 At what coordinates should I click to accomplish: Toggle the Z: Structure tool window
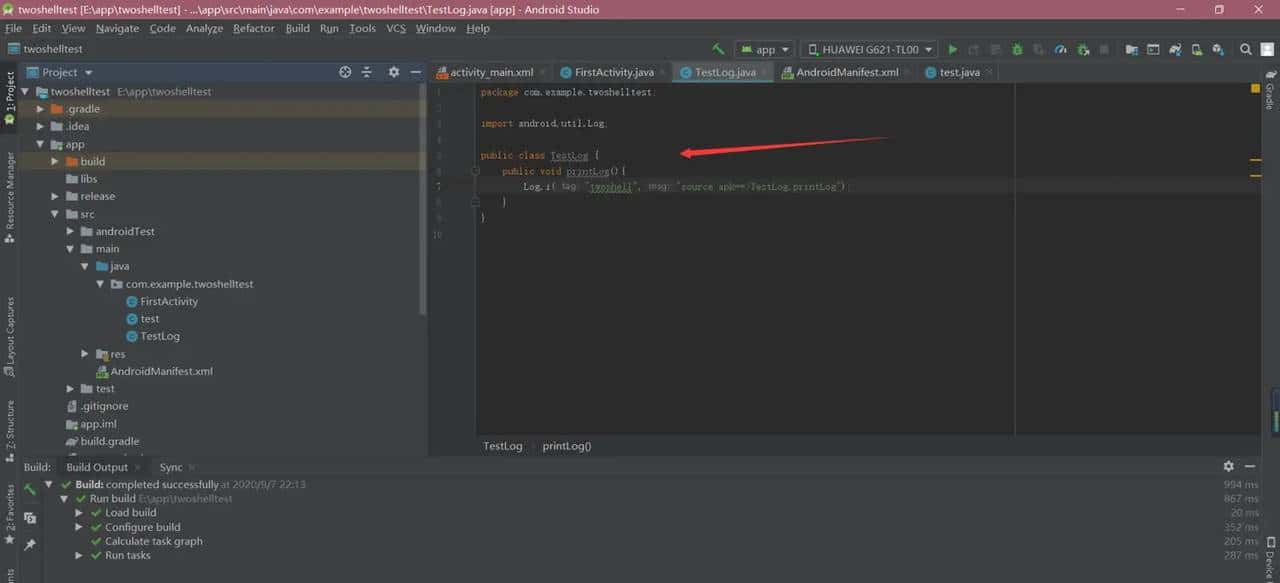pyautogui.click(x=10, y=427)
